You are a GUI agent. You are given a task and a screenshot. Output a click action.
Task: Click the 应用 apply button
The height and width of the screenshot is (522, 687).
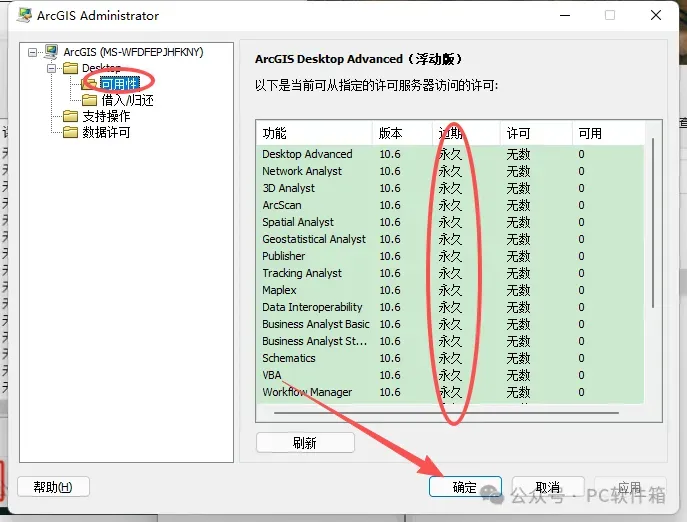[630, 486]
